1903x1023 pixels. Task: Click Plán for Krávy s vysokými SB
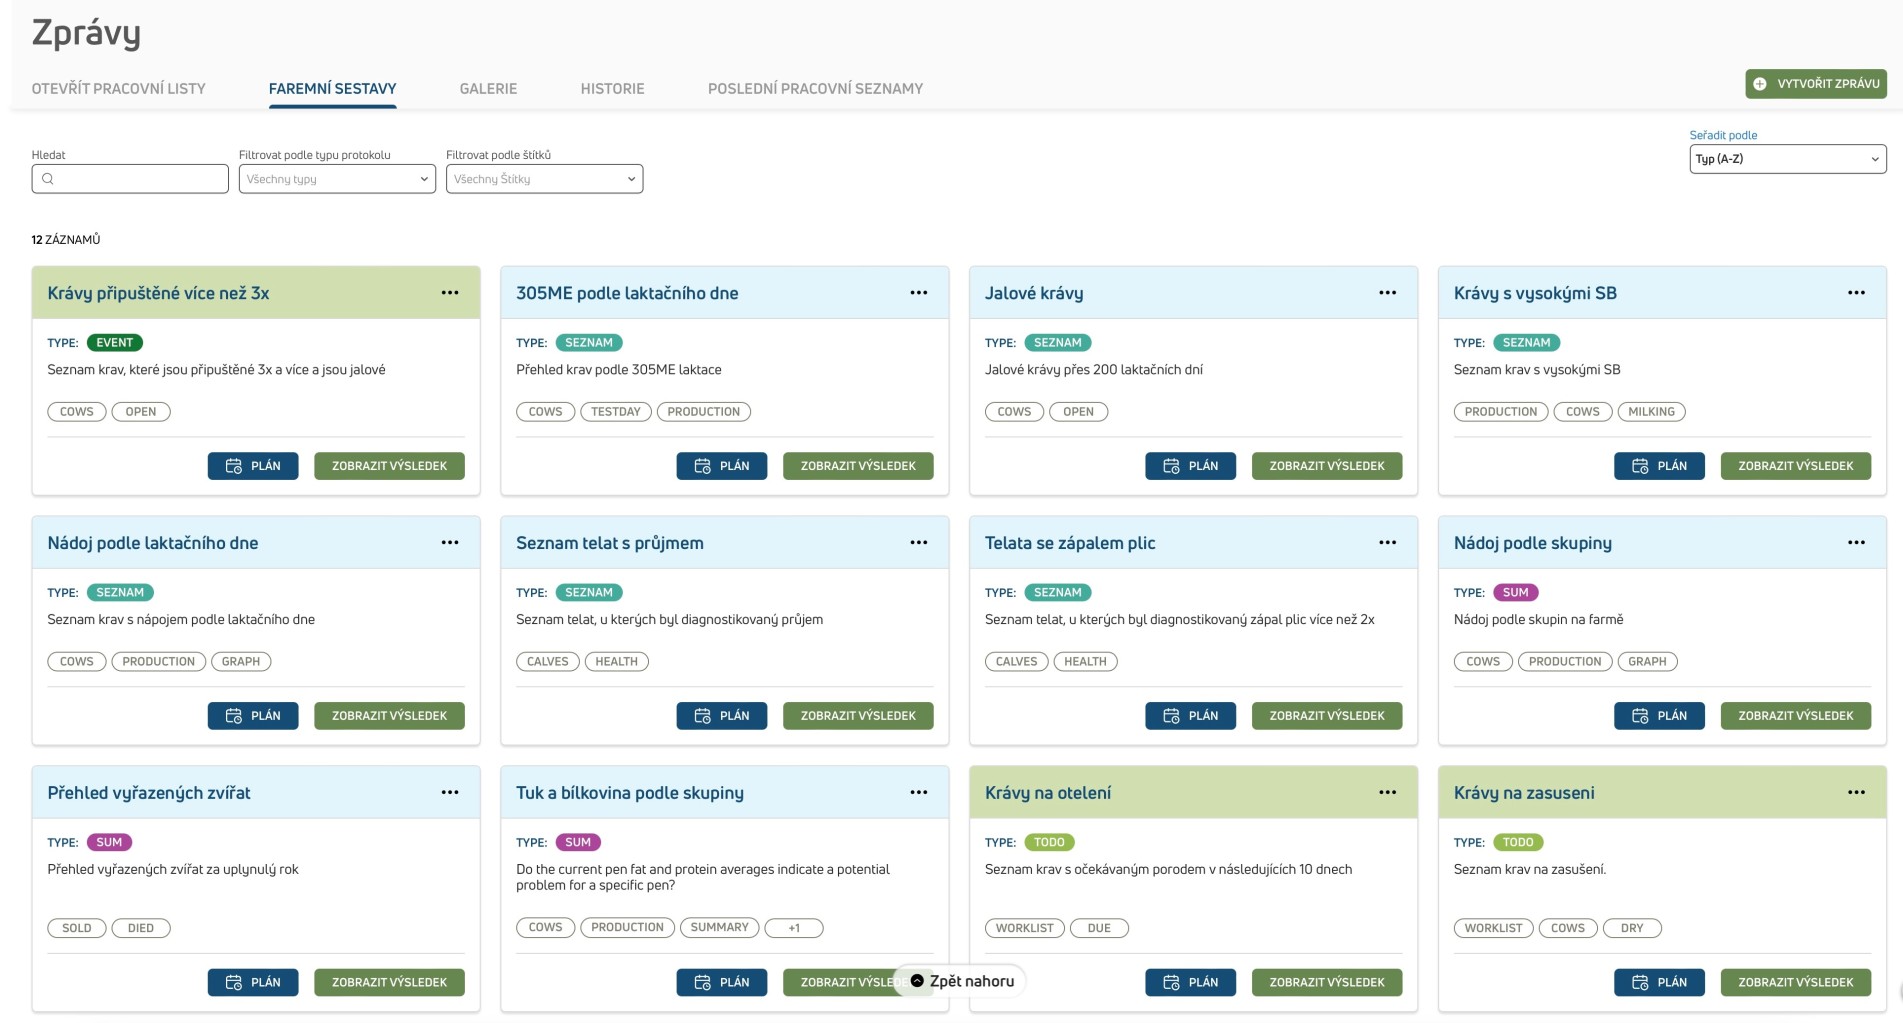pyautogui.click(x=1660, y=466)
